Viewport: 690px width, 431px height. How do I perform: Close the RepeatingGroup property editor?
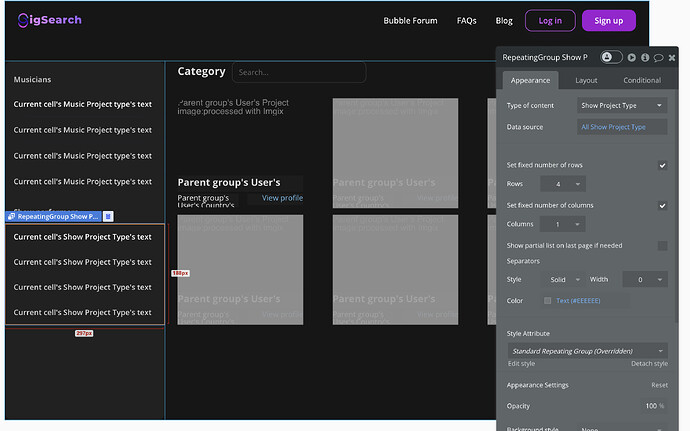click(672, 58)
